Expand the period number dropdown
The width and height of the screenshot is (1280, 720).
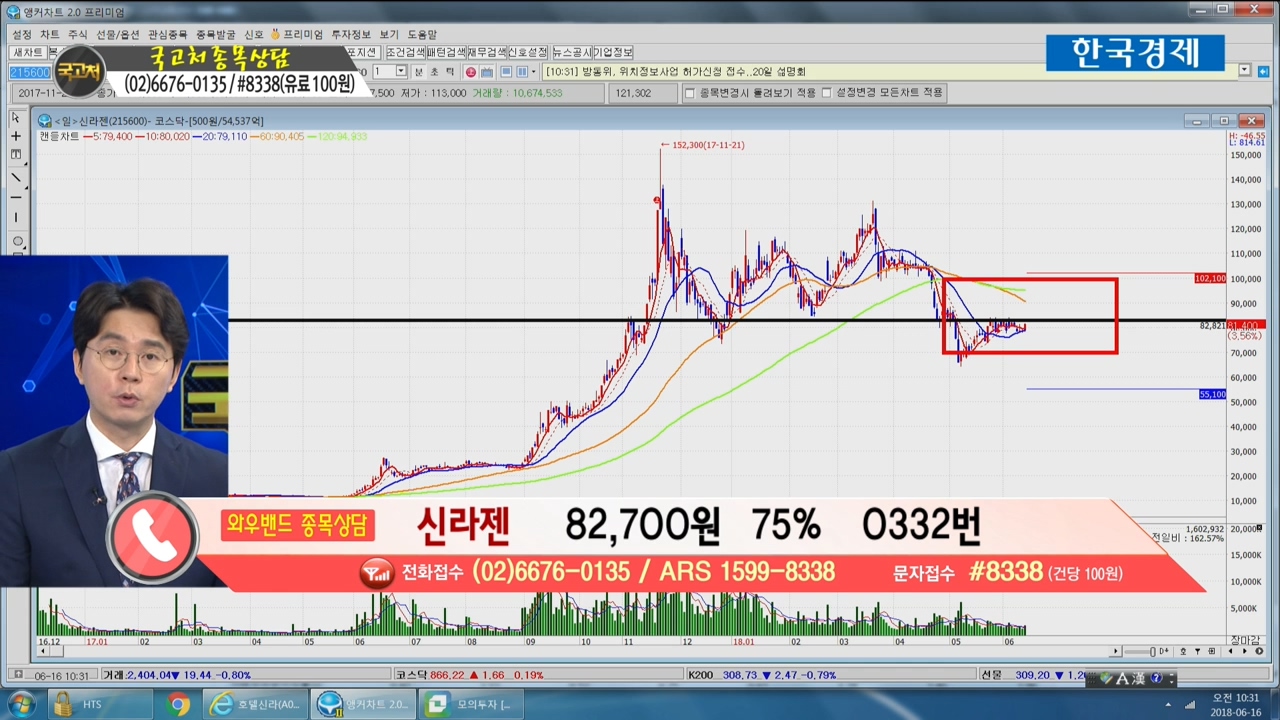pos(401,72)
